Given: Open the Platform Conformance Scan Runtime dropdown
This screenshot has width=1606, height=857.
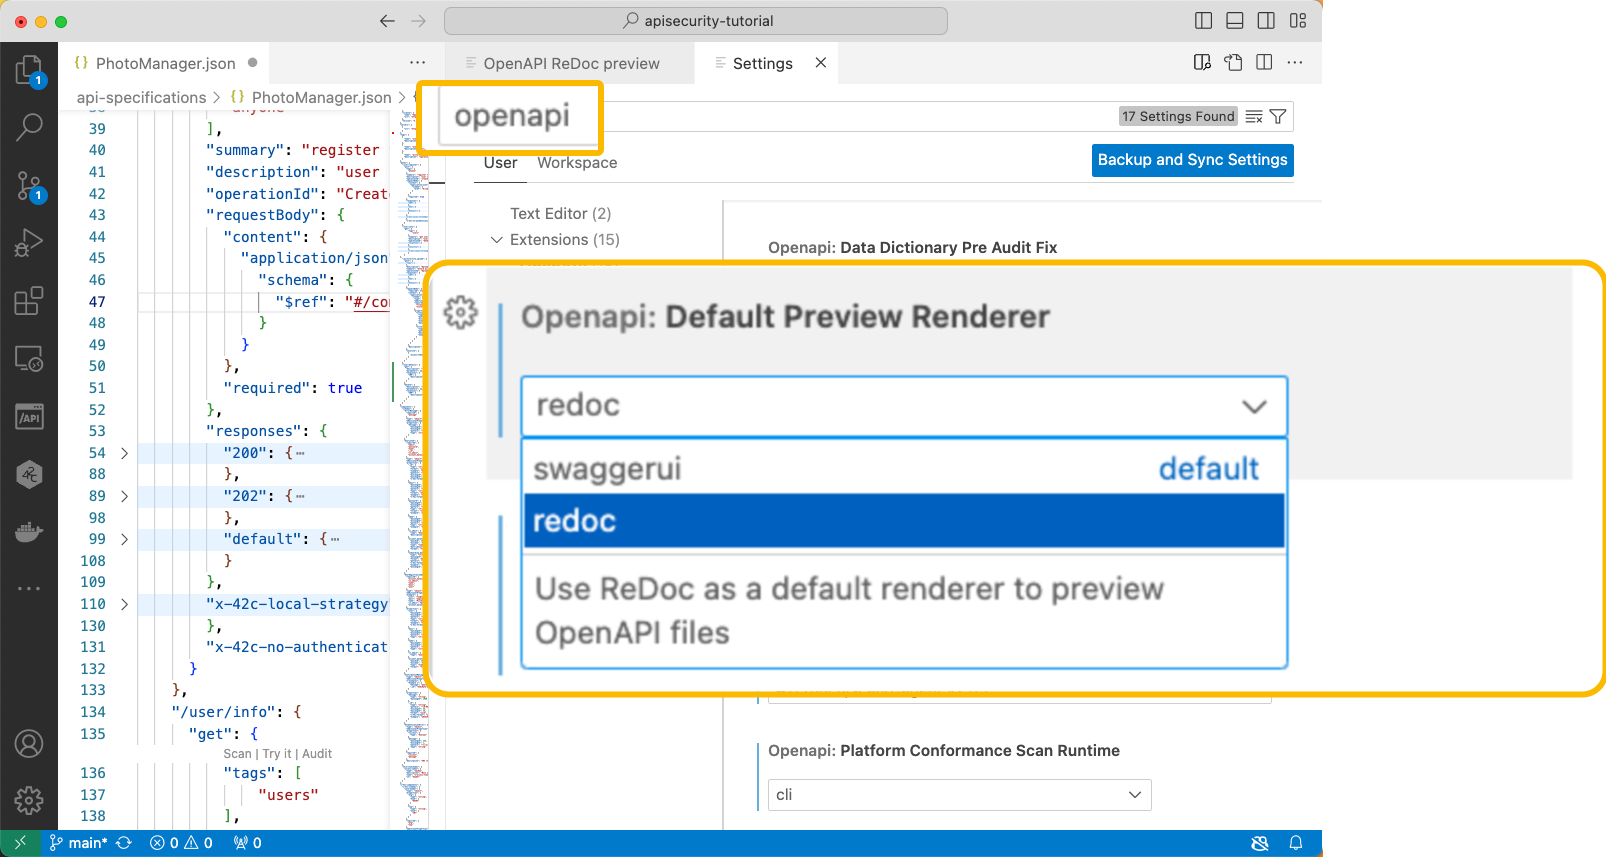Looking at the screenshot, I should (959, 795).
